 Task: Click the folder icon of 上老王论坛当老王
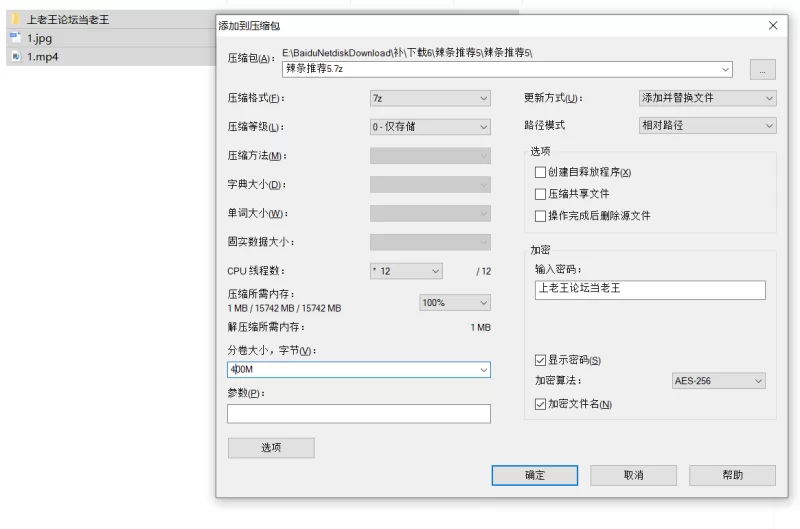coord(16,19)
